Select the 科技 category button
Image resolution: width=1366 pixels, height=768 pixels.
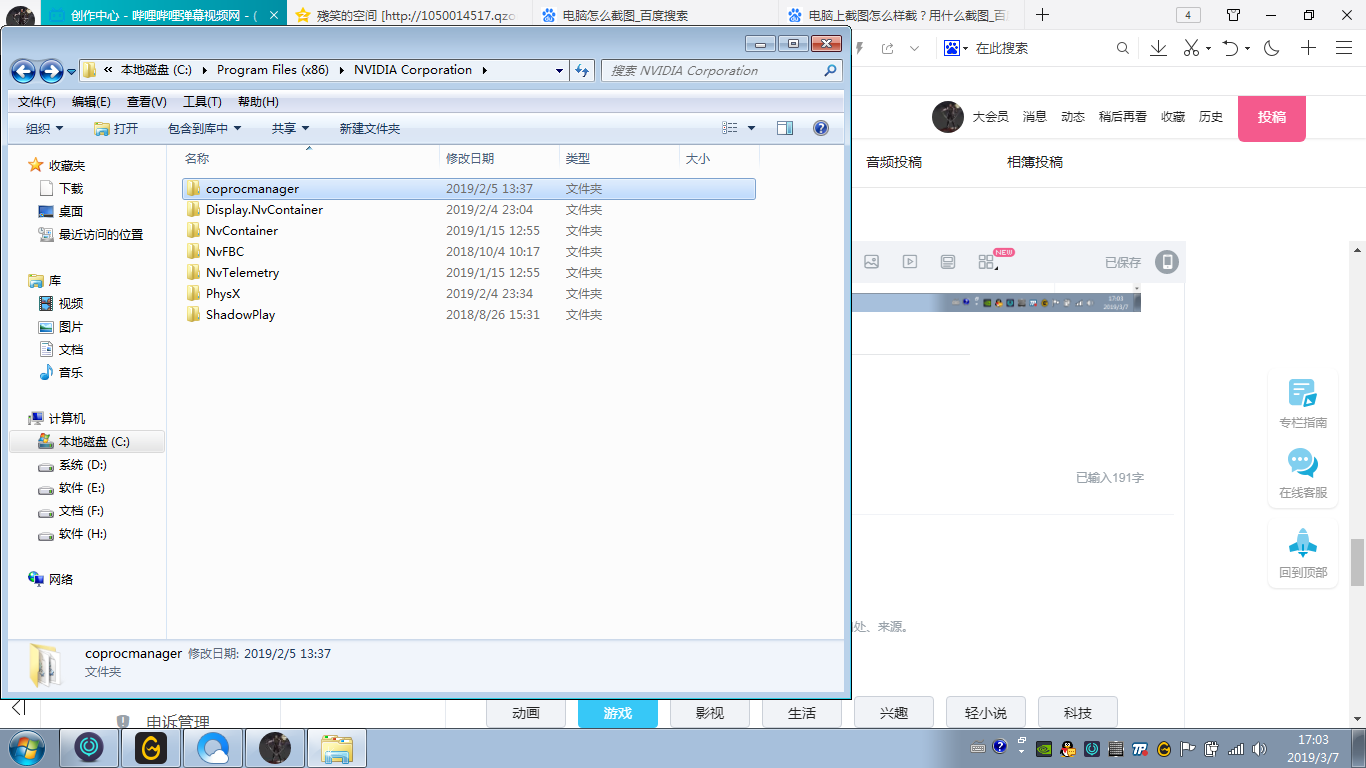[1078, 713]
